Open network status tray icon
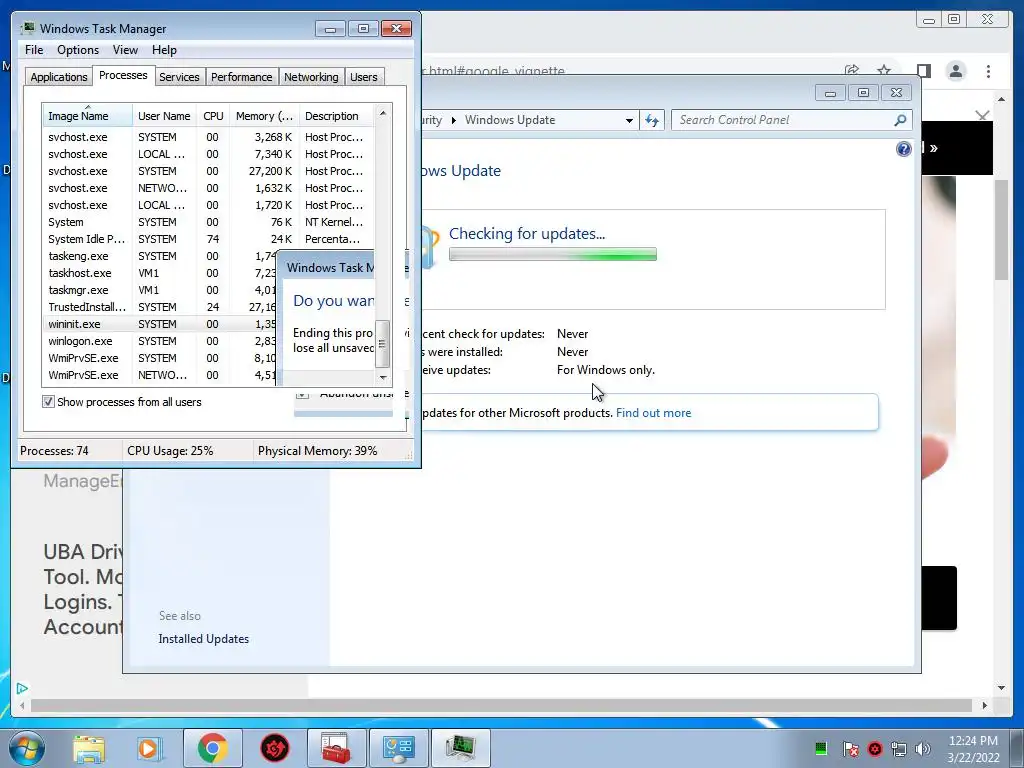Screen dimensions: 1024x768 click(899, 749)
